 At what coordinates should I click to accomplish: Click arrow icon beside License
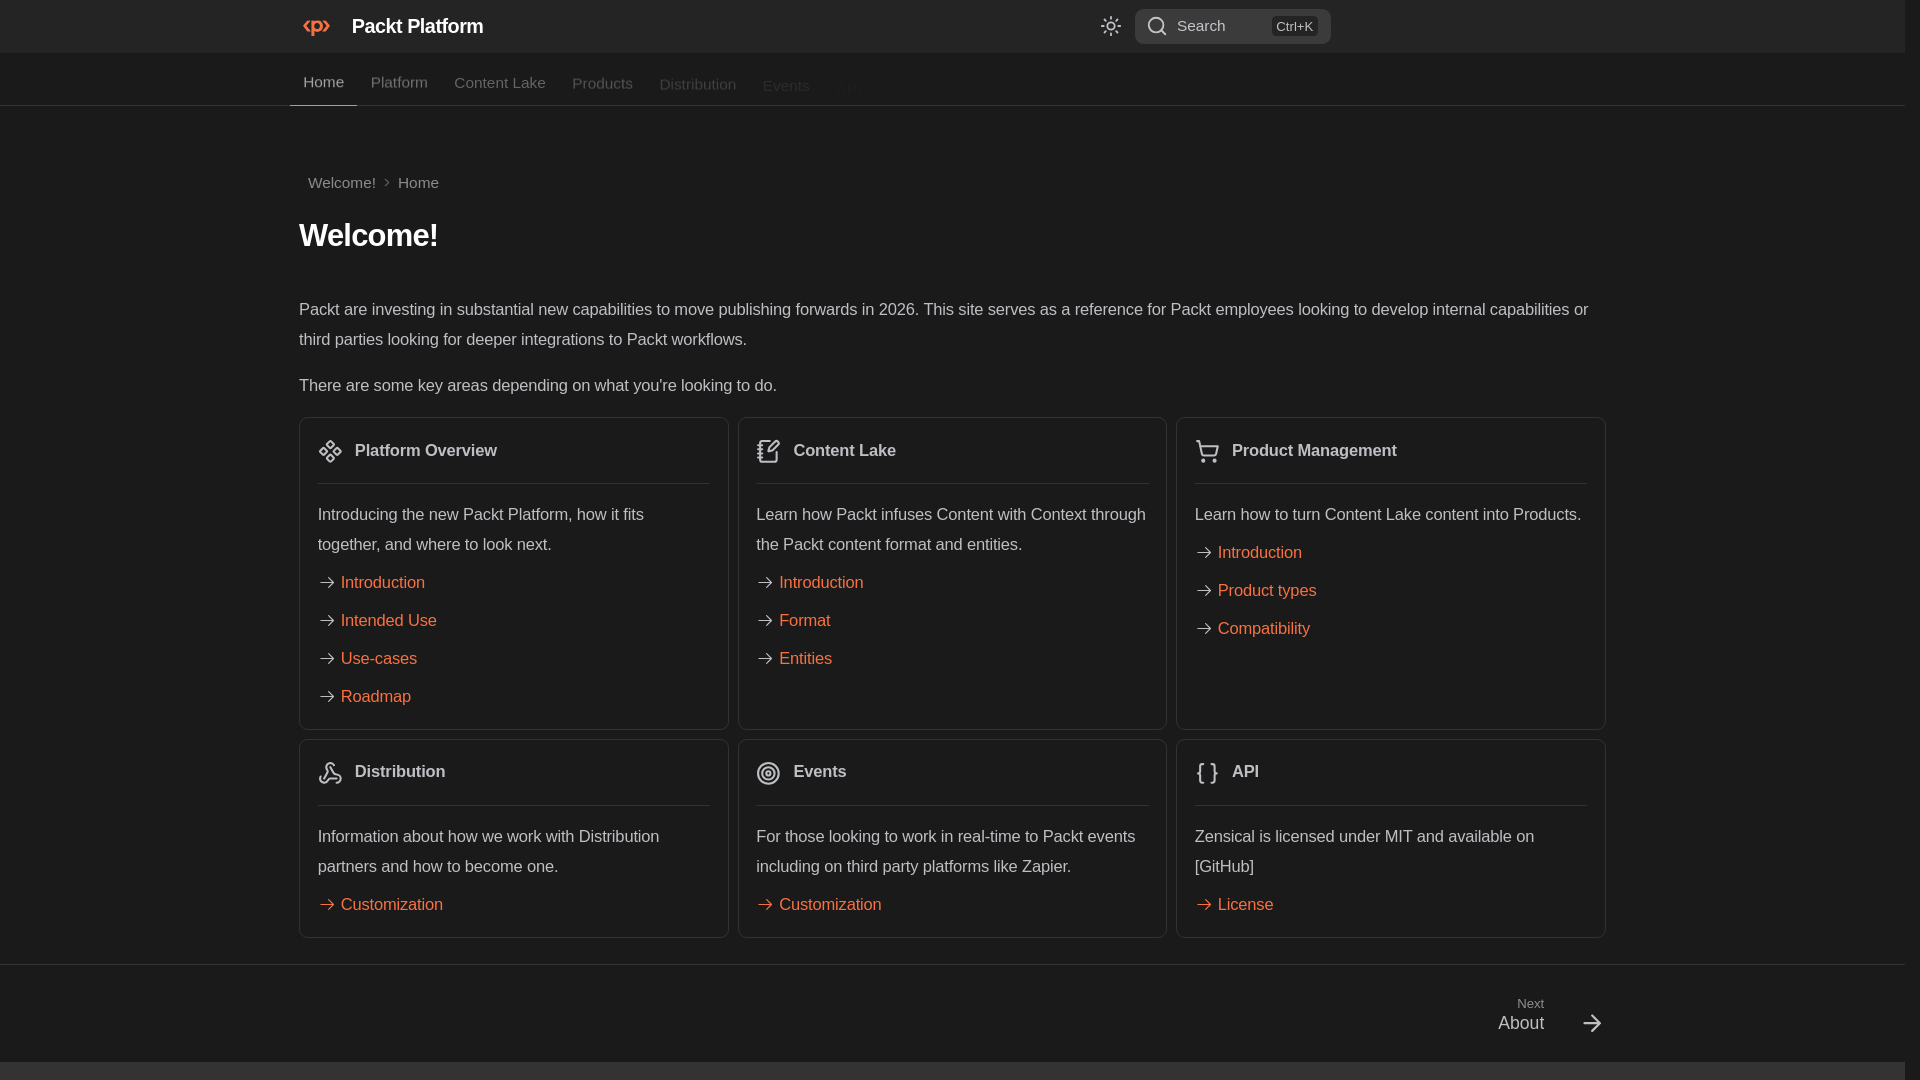(1204, 905)
